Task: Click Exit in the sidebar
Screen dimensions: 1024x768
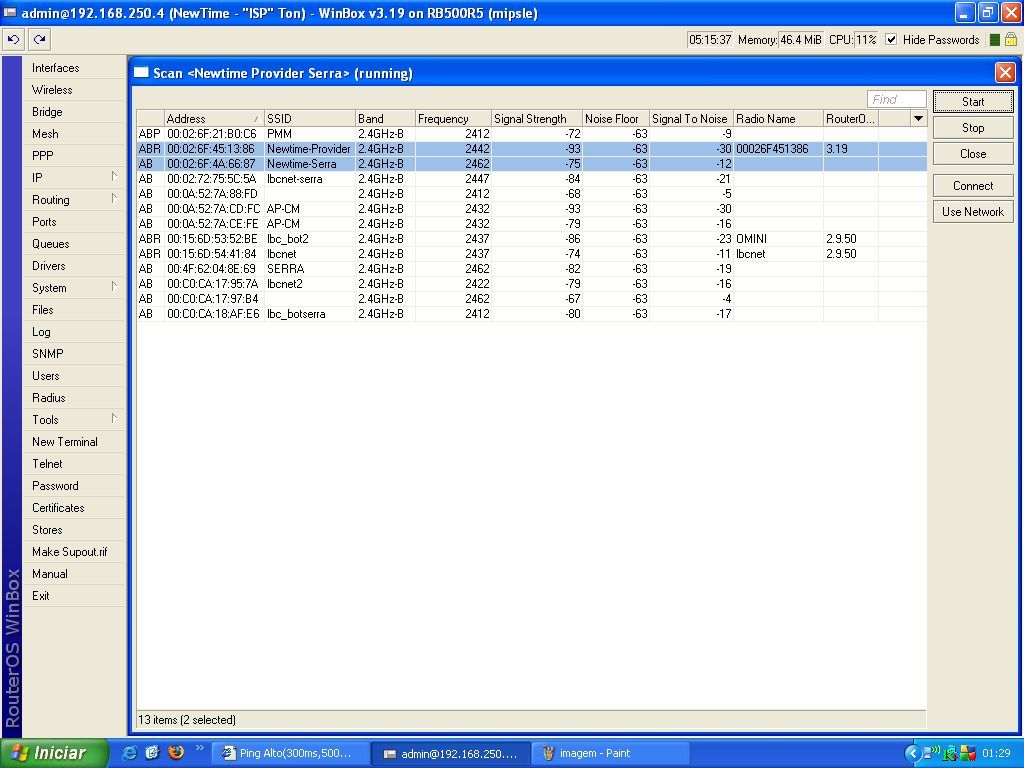Action: [74, 596]
